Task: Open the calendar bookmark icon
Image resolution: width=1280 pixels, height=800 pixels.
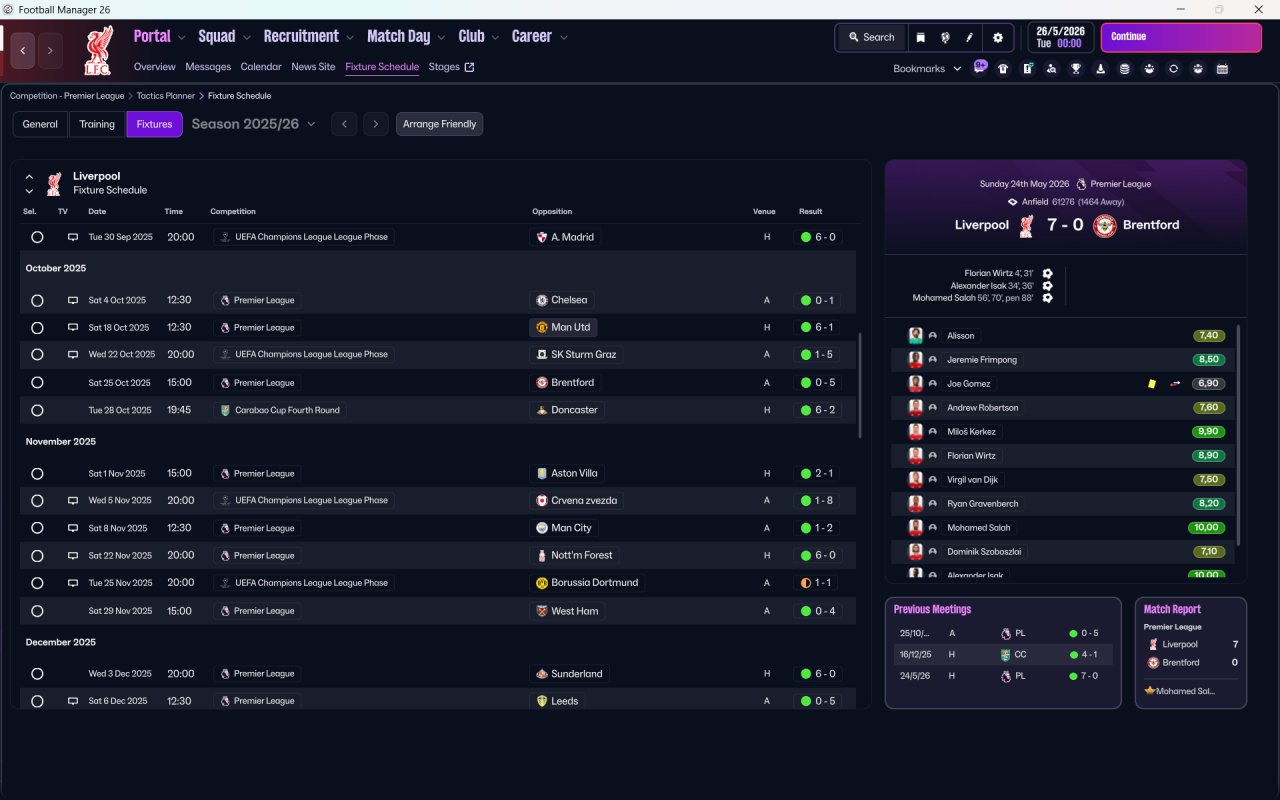Action: 1222,69
